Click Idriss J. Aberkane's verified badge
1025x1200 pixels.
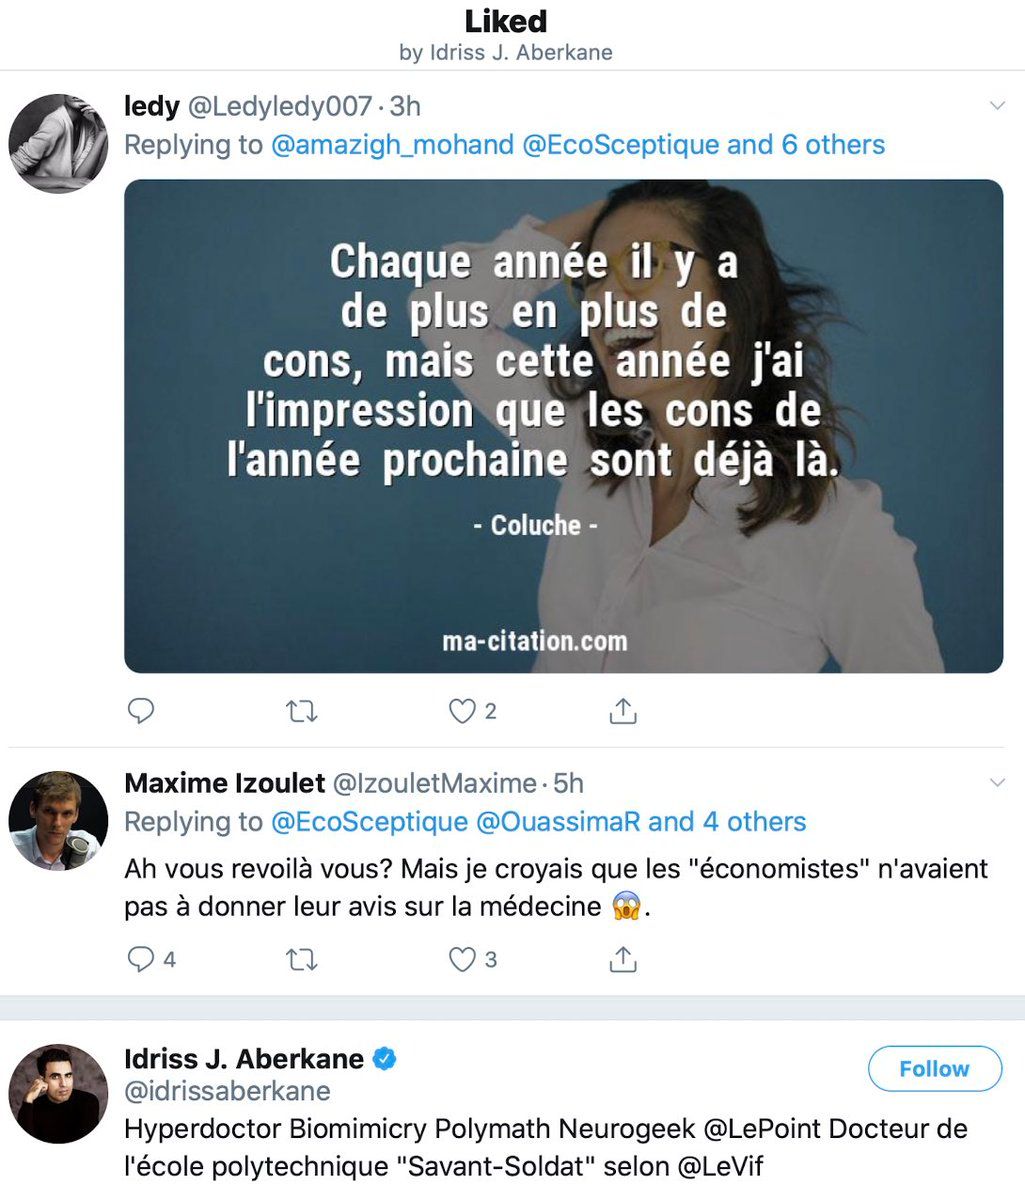[x=385, y=1058]
